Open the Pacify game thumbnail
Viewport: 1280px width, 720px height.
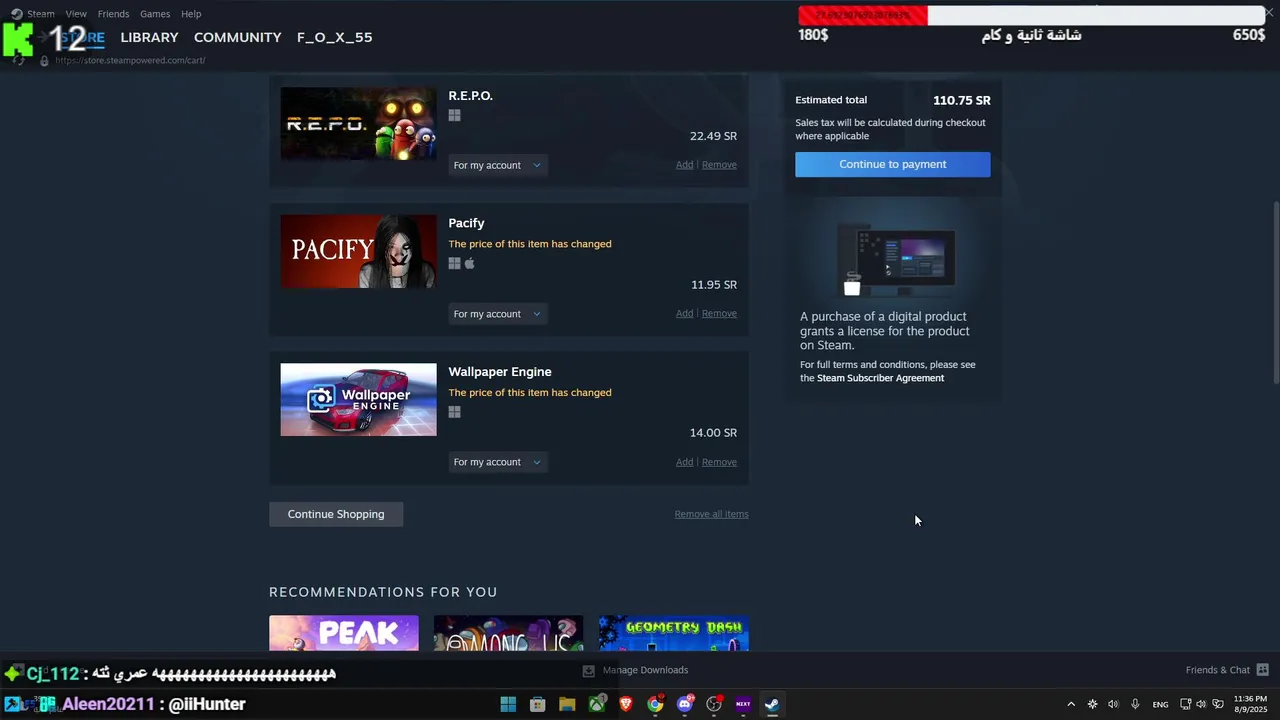[358, 251]
